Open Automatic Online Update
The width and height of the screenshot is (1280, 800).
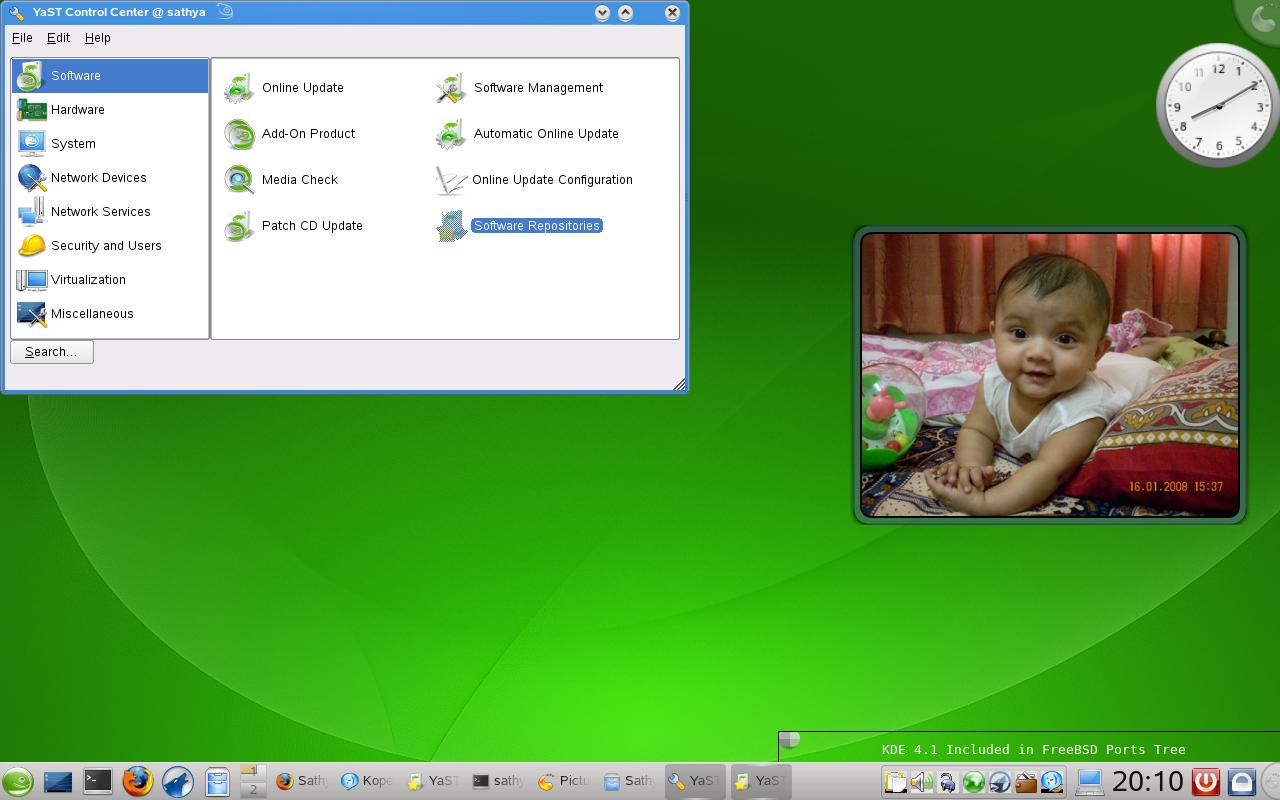pos(528,134)
